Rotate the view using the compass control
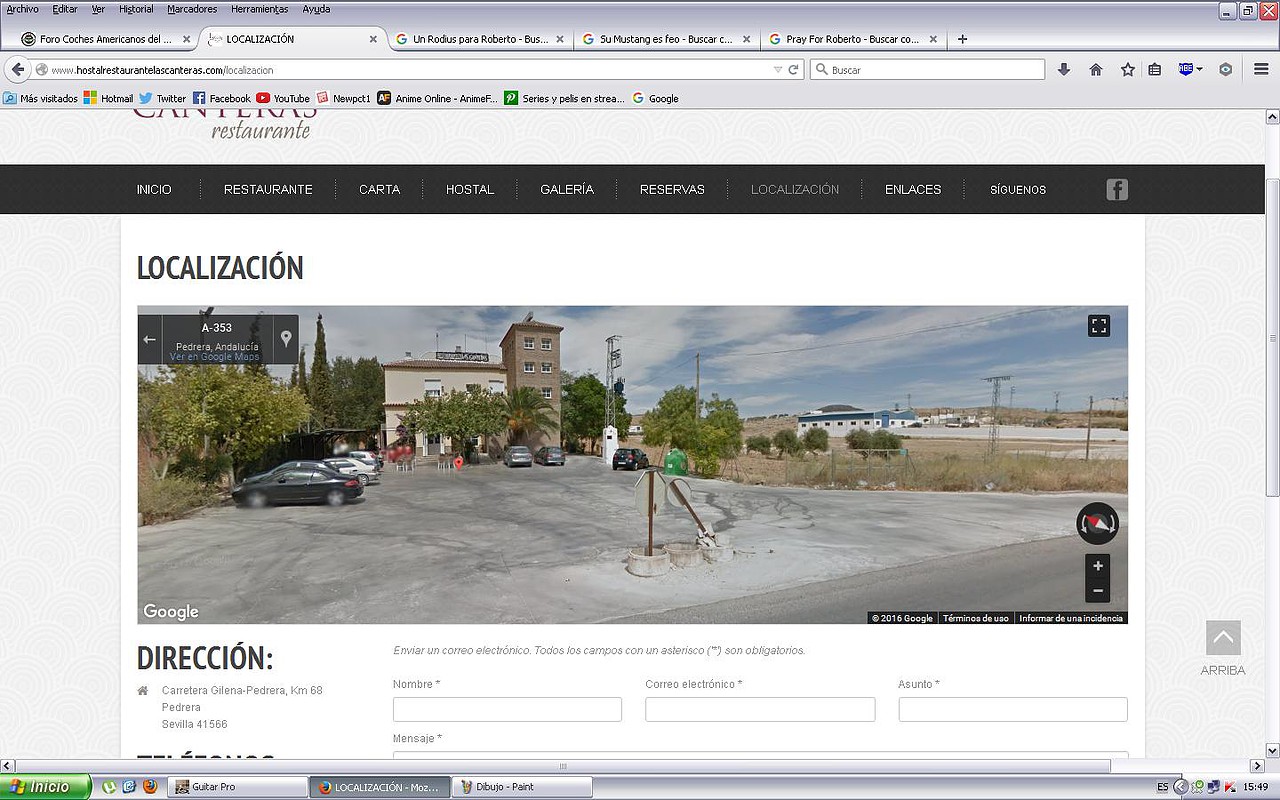This screenshot has width=1280, height=800. pyautogui.click(x=1097, y=524)
